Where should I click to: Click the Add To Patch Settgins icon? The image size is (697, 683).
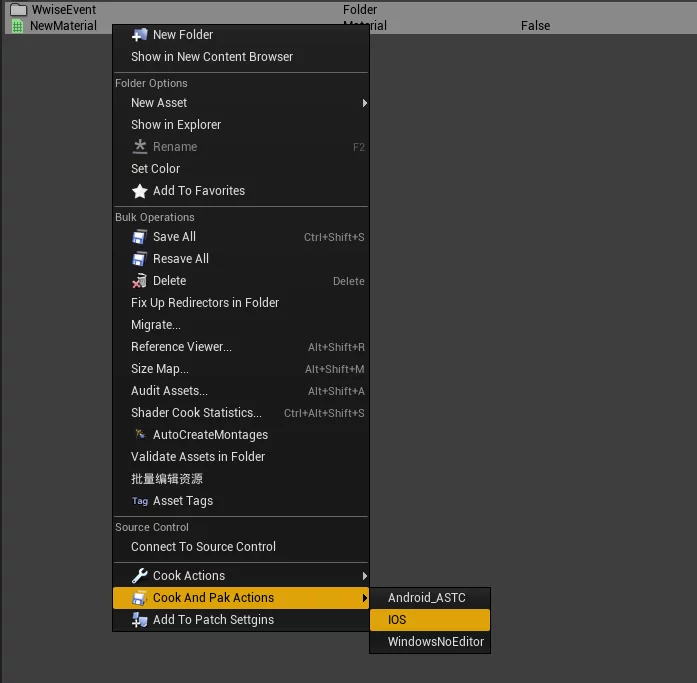pos(140,620)
